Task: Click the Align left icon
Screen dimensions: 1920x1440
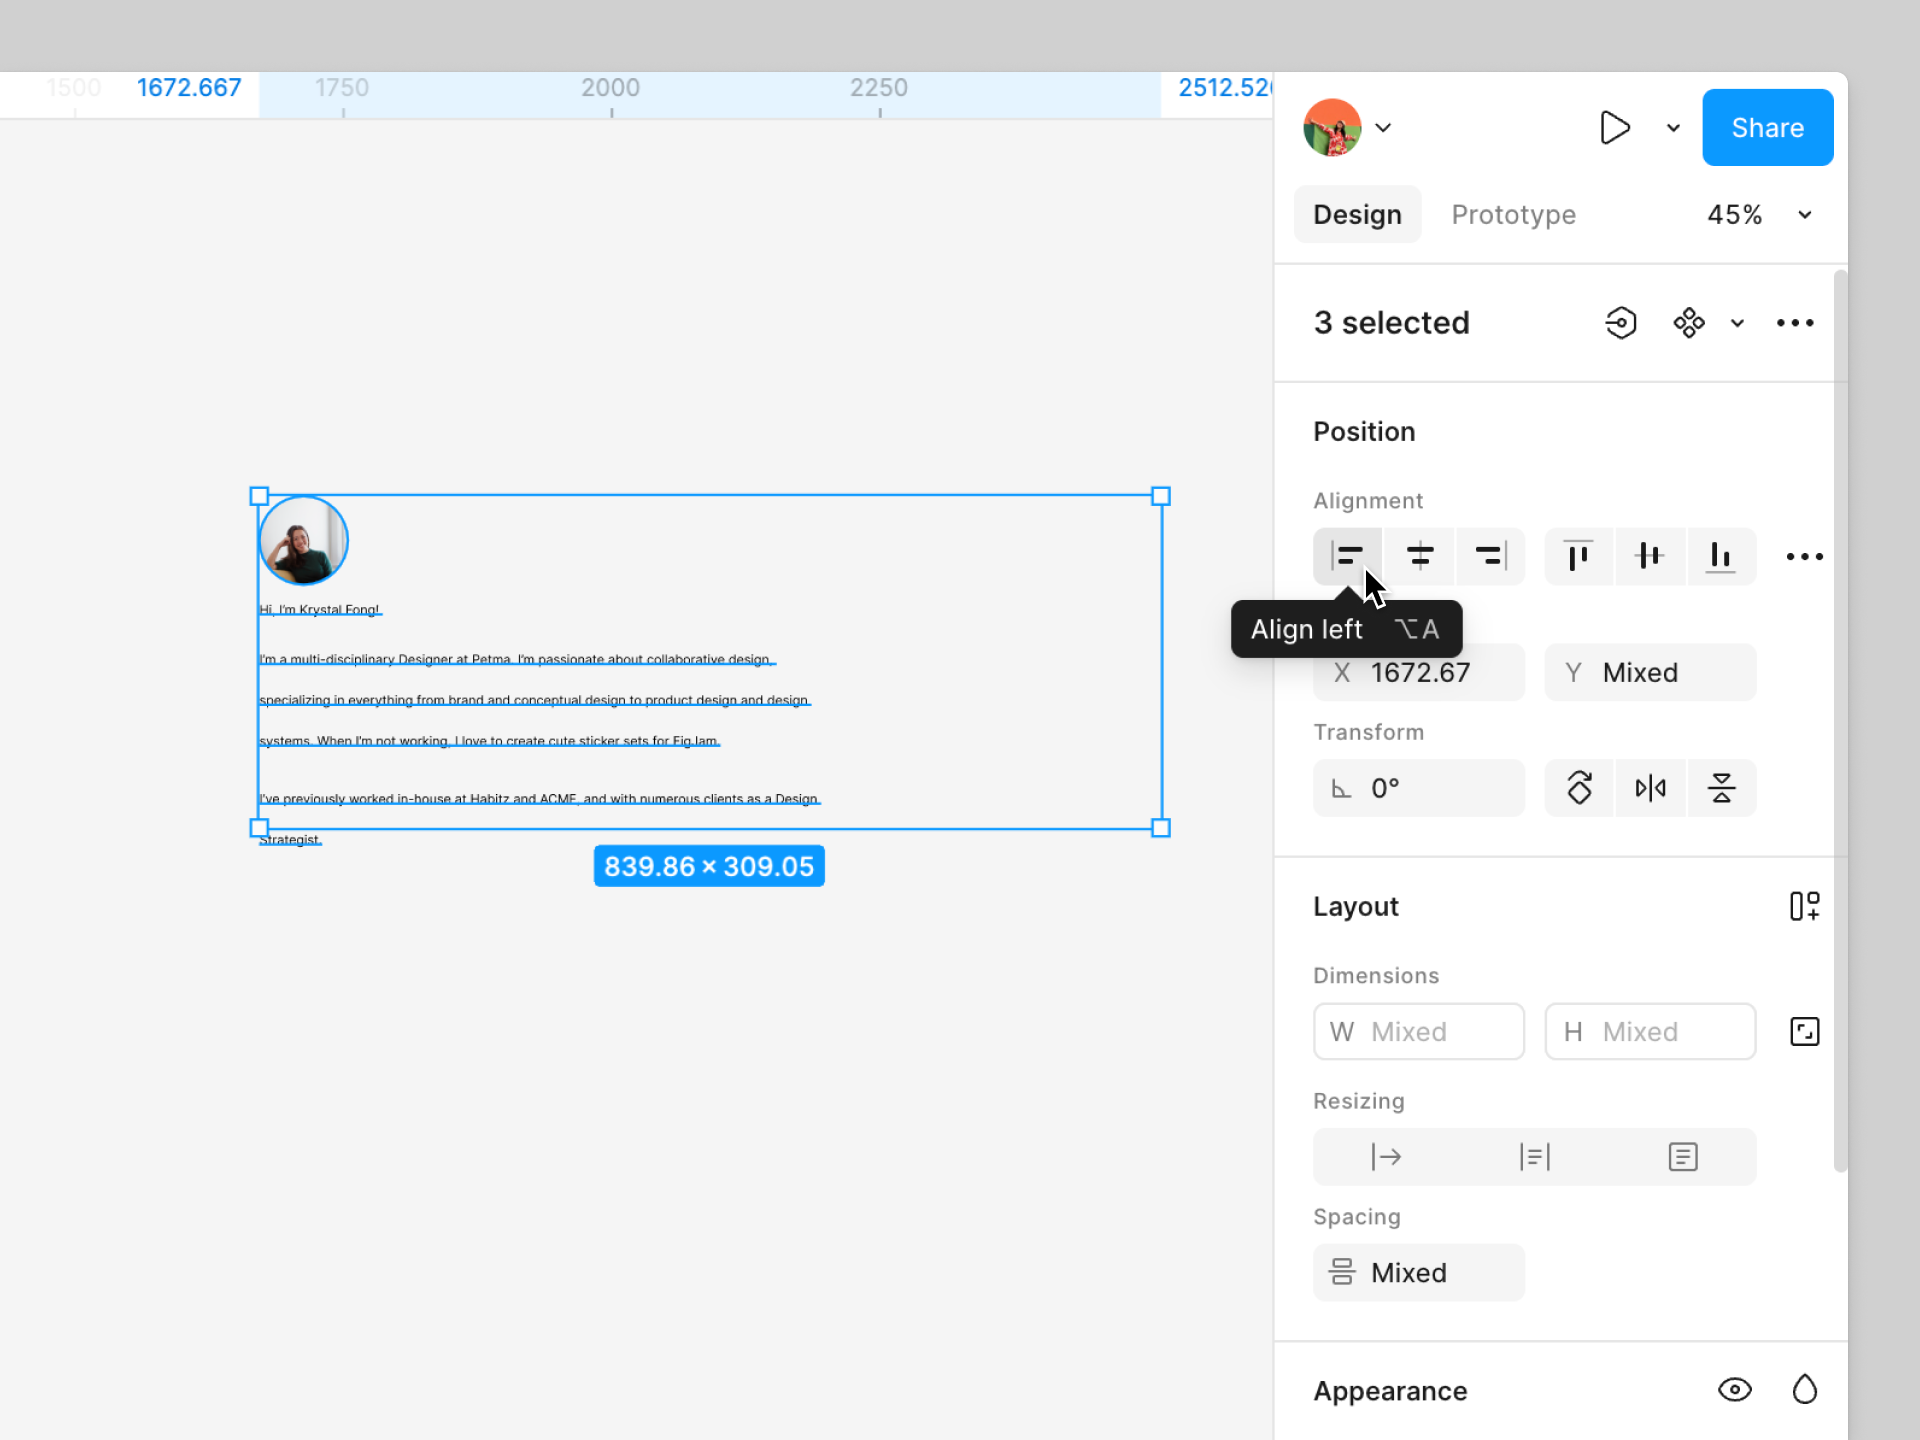Action: [x=1347, y=556]
